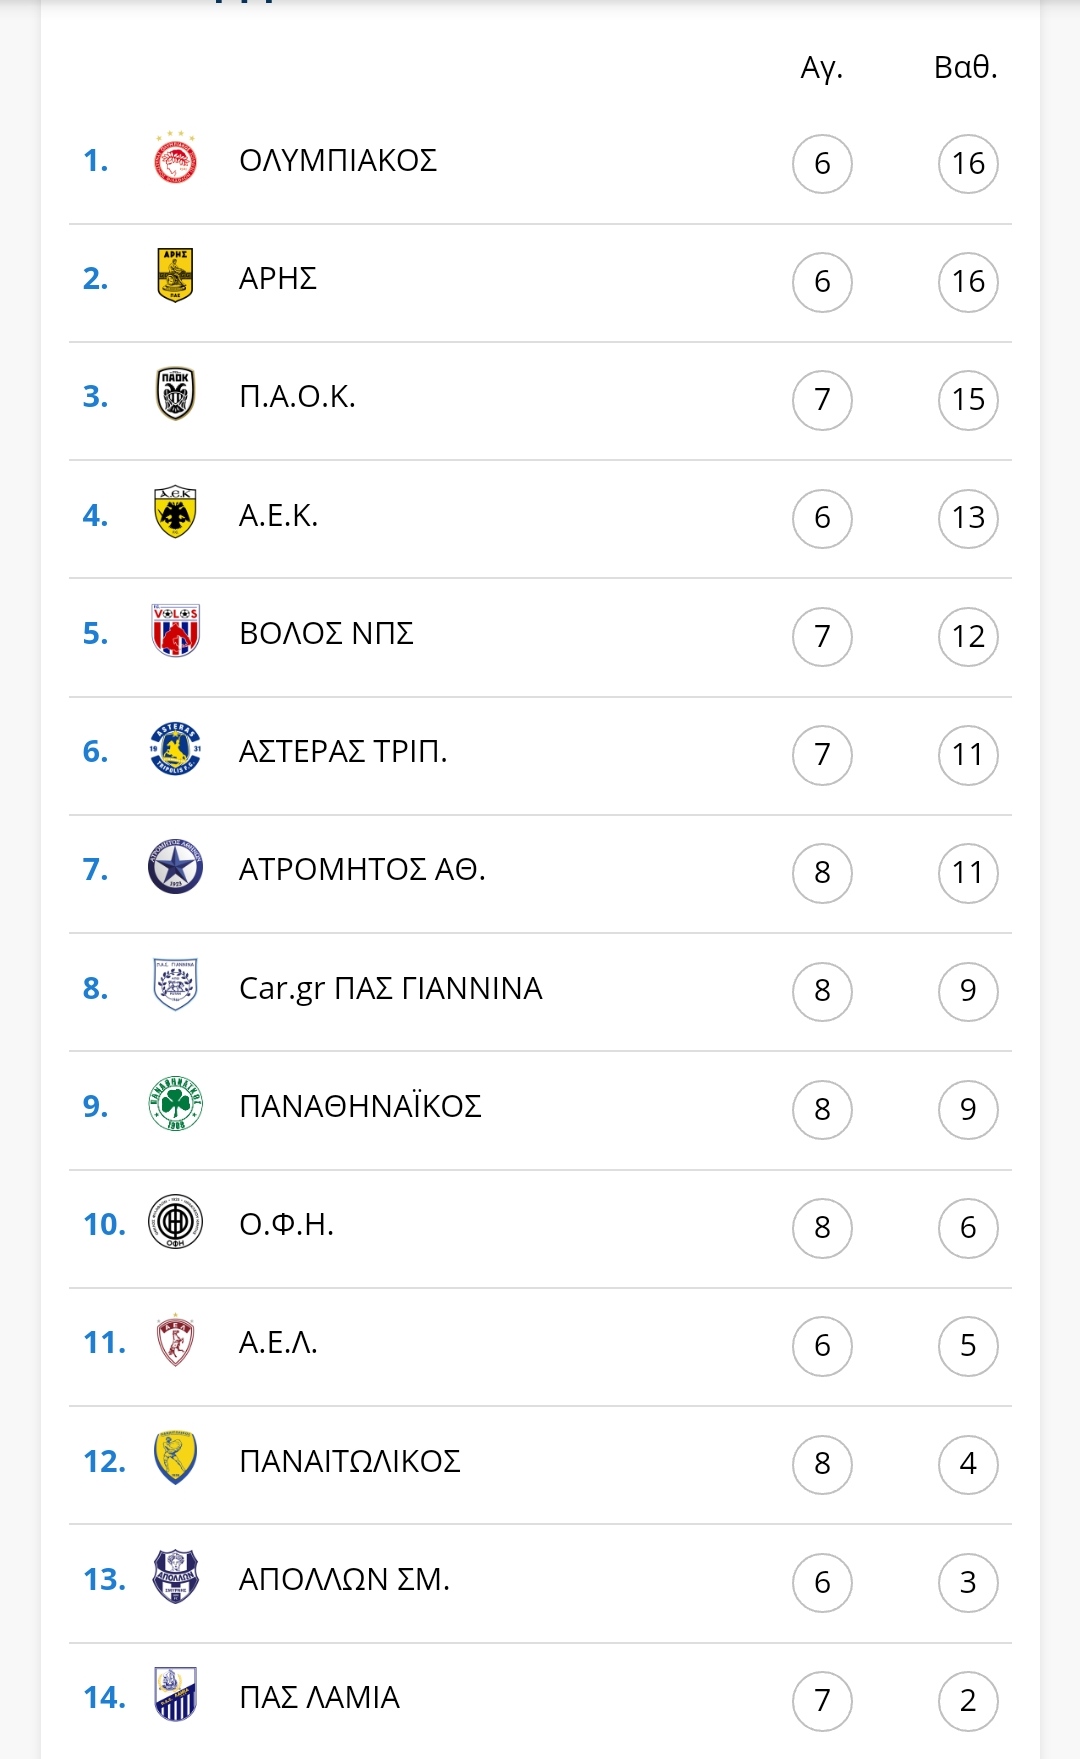
Task: Select the A.E.K. eagle emblem
Action: pos(175,513)
